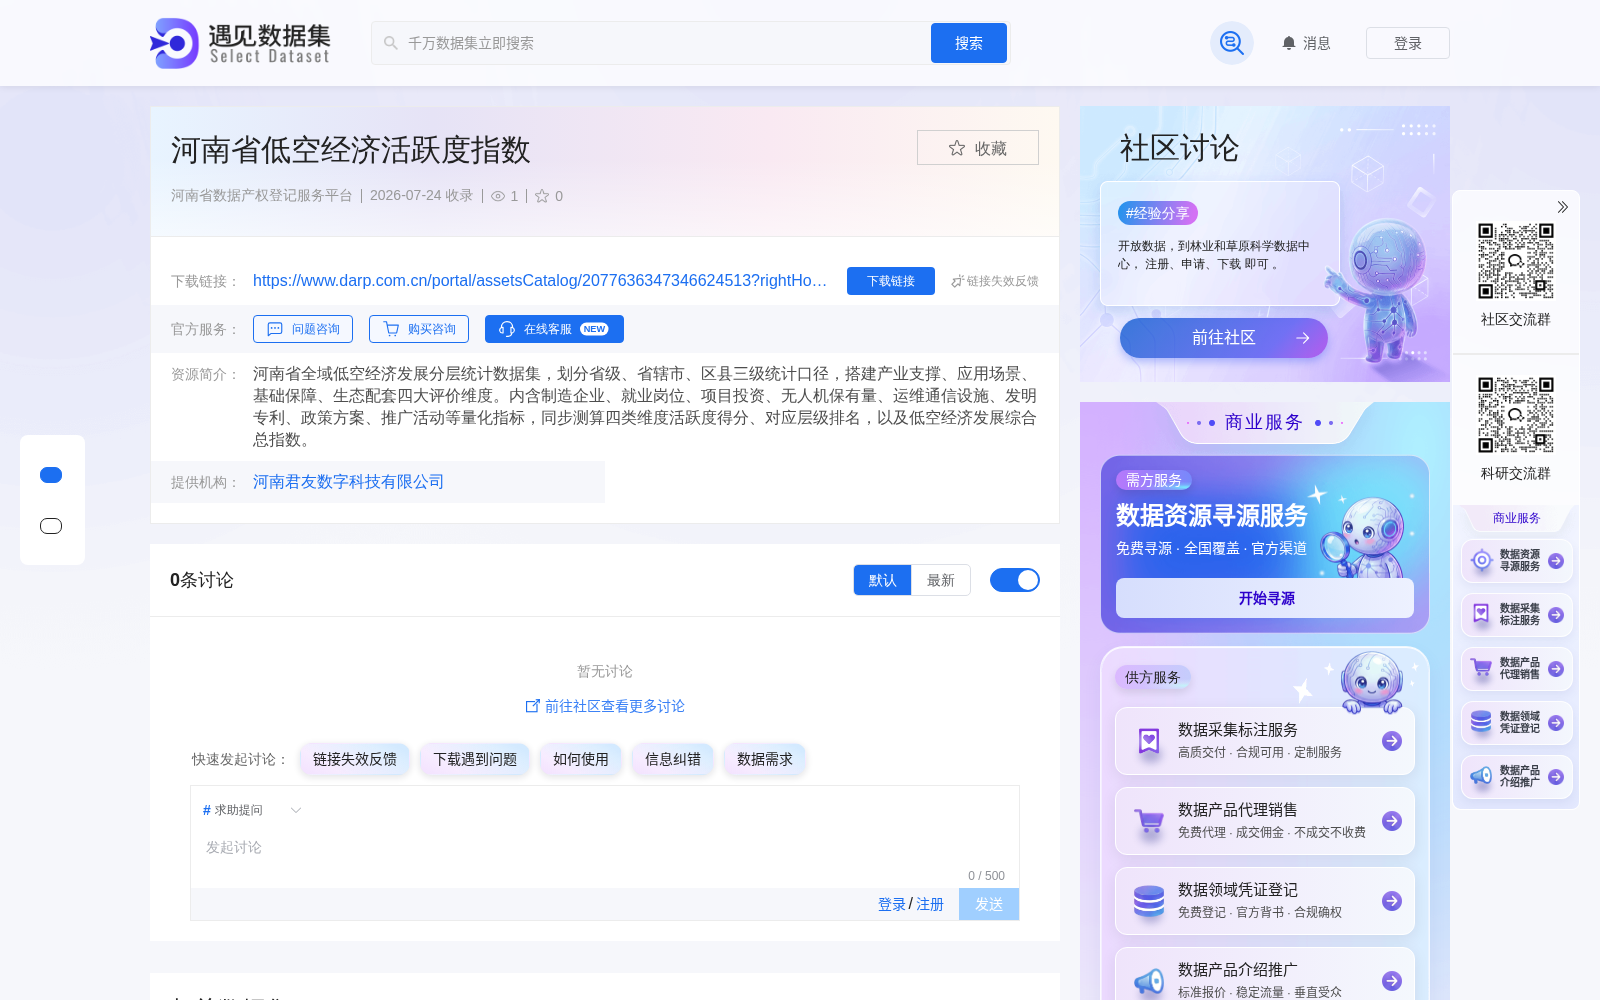The height and width of the screenshot is (1000, 1600).
Task: Click the database icon on 数据领域凭证登记 card
Action: click(x=1149, y=901)
